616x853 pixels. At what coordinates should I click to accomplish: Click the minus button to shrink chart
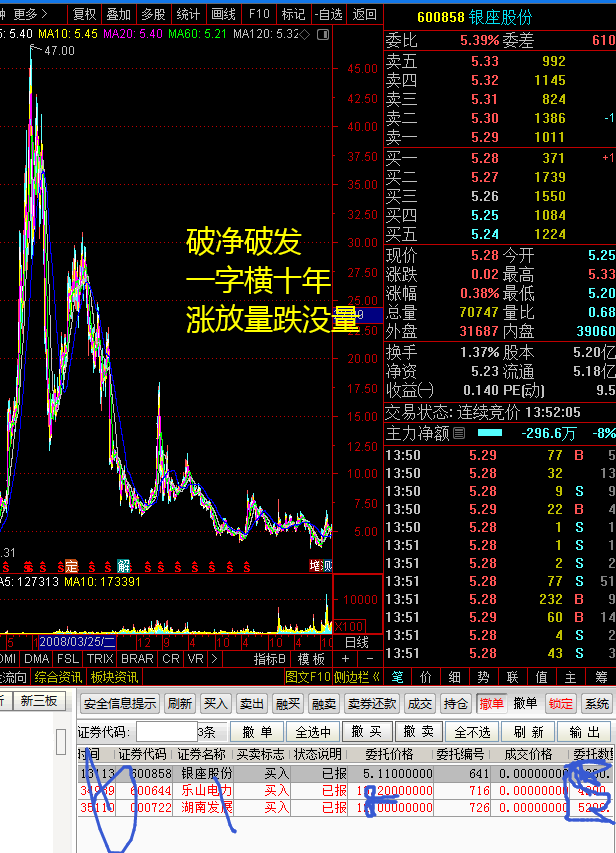pos(370,659)
